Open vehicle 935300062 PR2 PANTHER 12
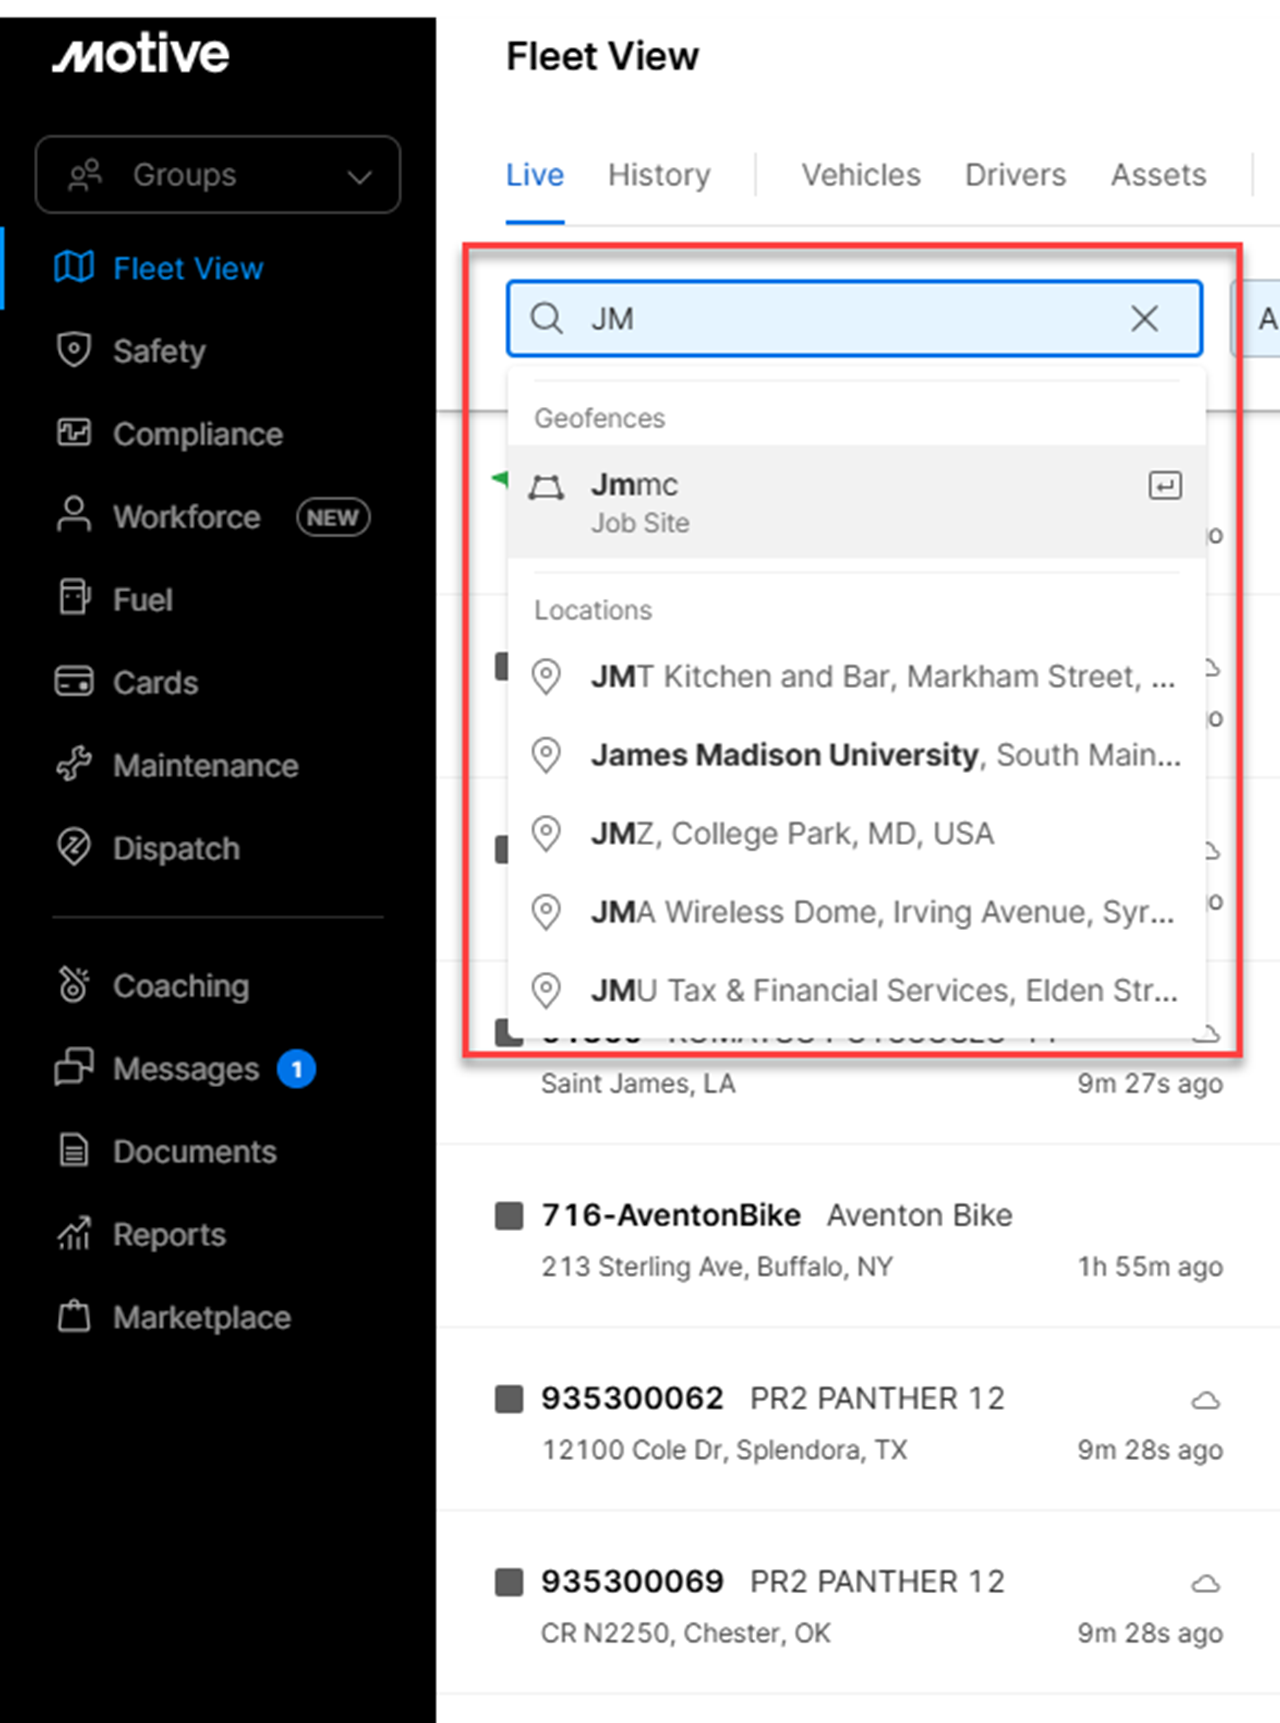 pyautogui.click(x=858, y=1421)
